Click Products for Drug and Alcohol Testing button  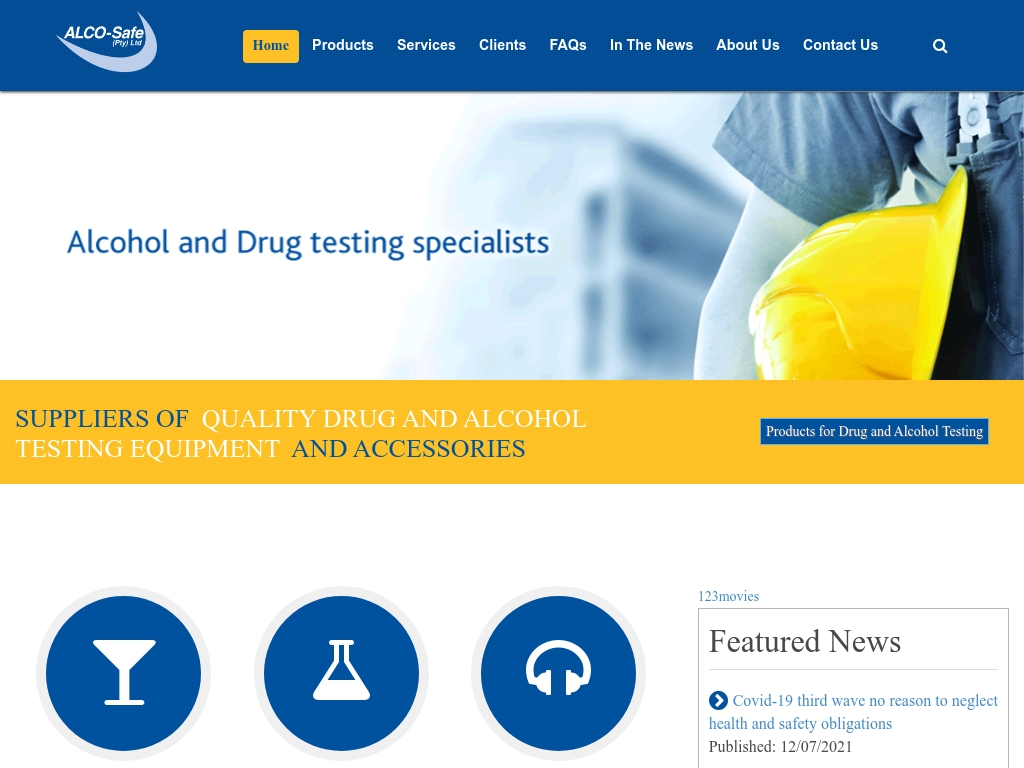874,431
